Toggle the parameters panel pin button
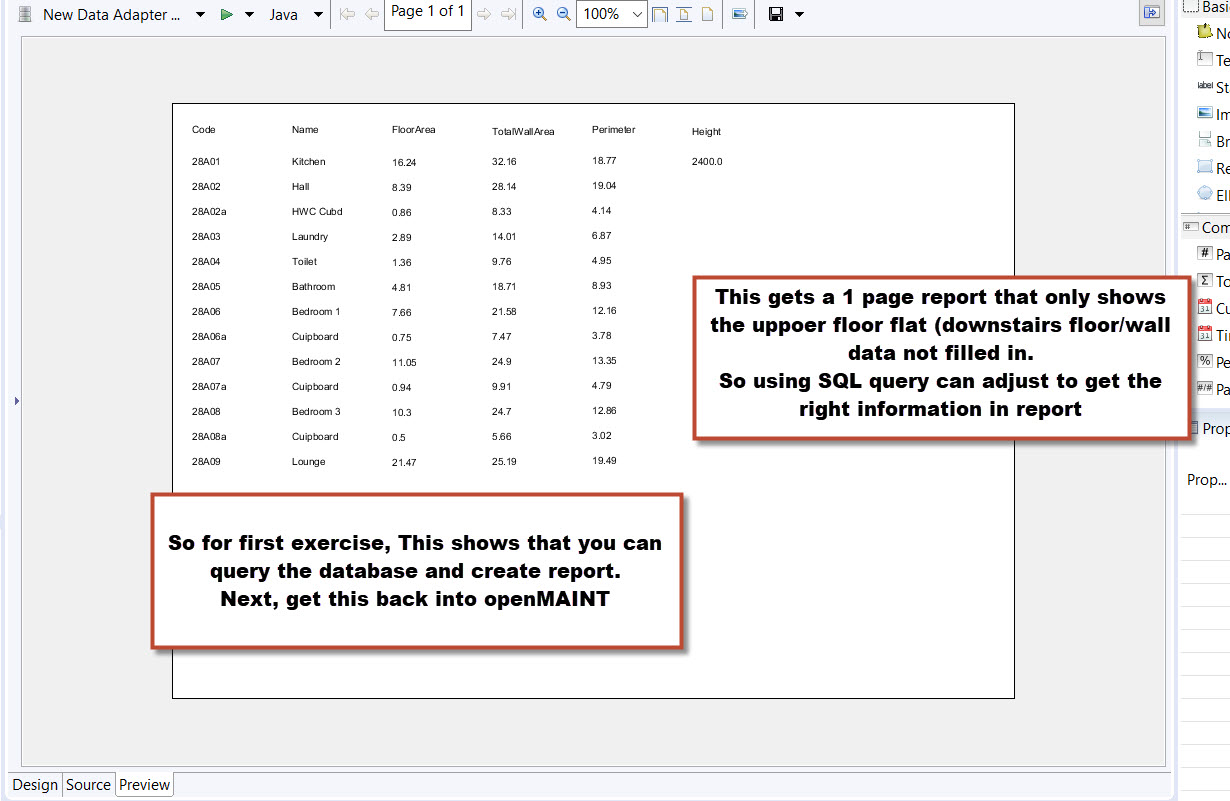Image resolution: width=1230 pixels, height=801 pixels. (1151, 12)
